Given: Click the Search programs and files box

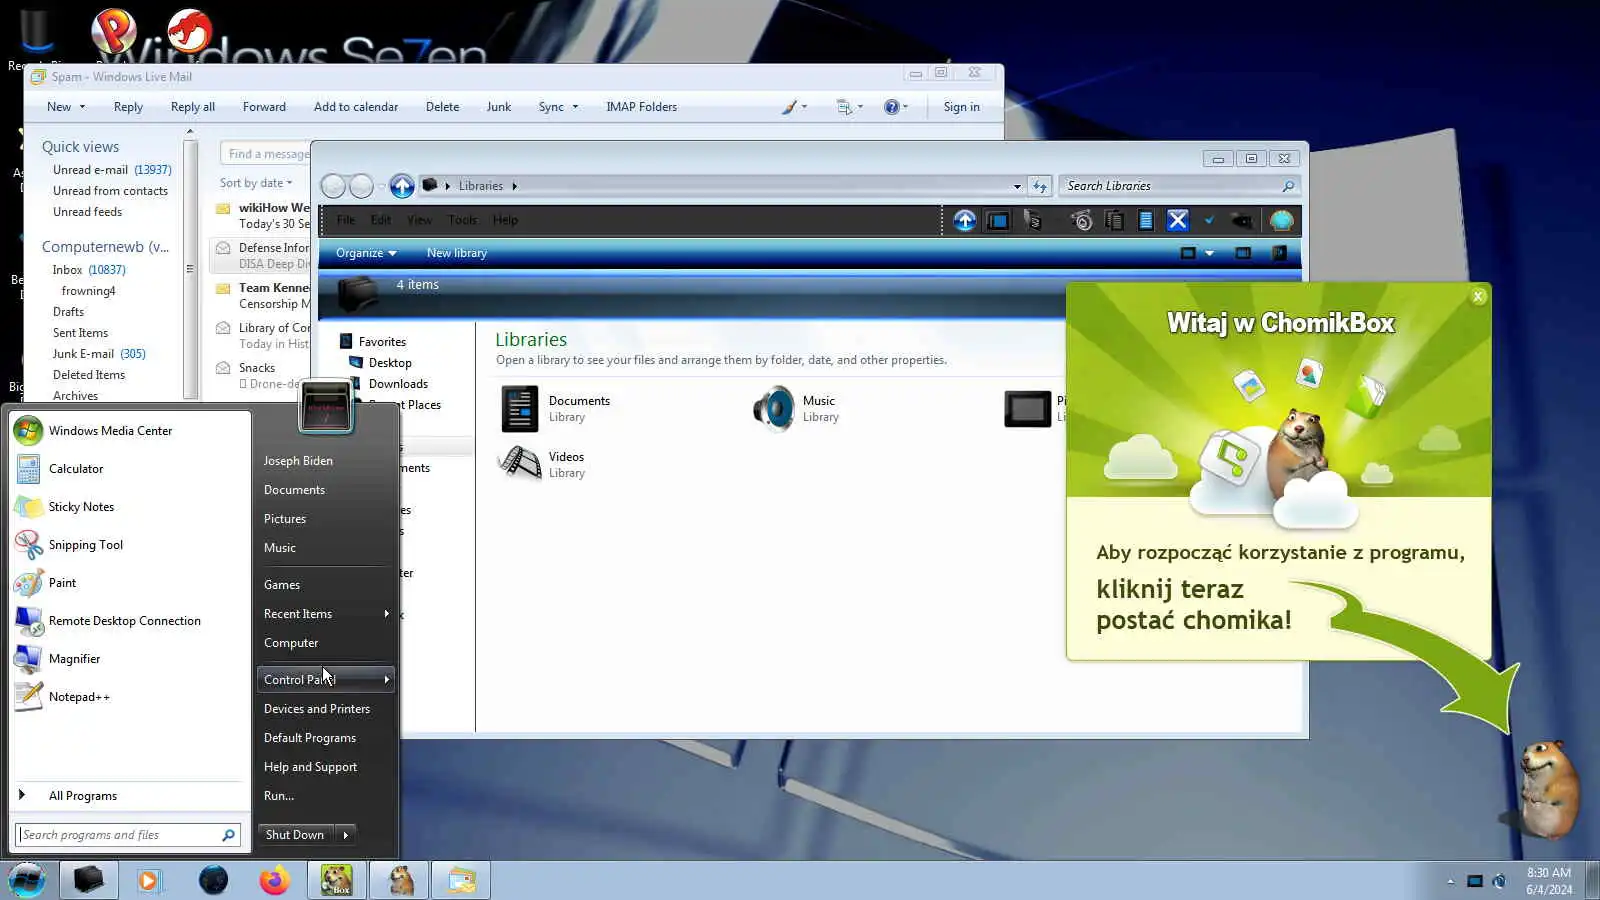Looking at the screenshot, I should tap(128, 835).
